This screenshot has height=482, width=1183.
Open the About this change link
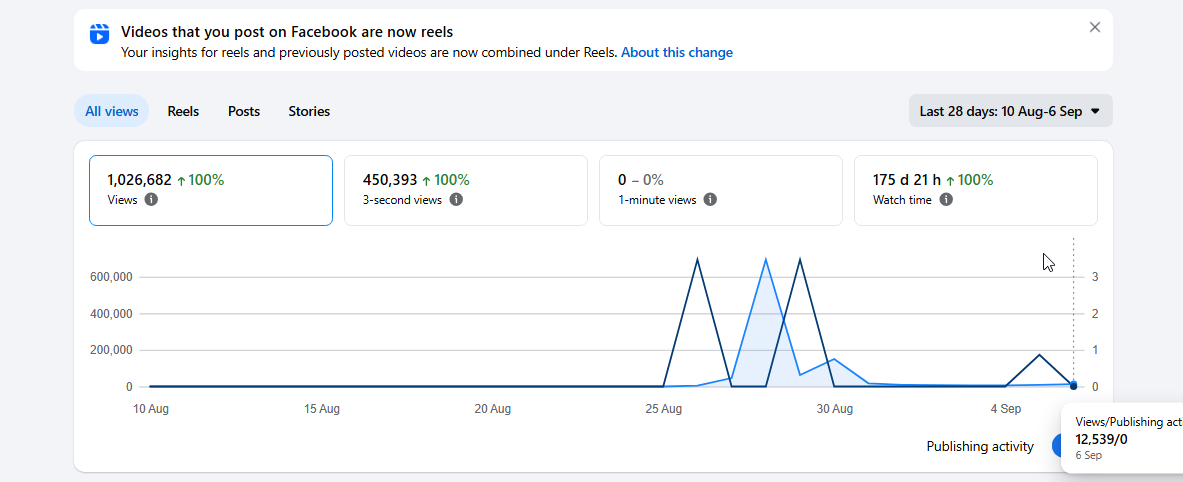677,52
